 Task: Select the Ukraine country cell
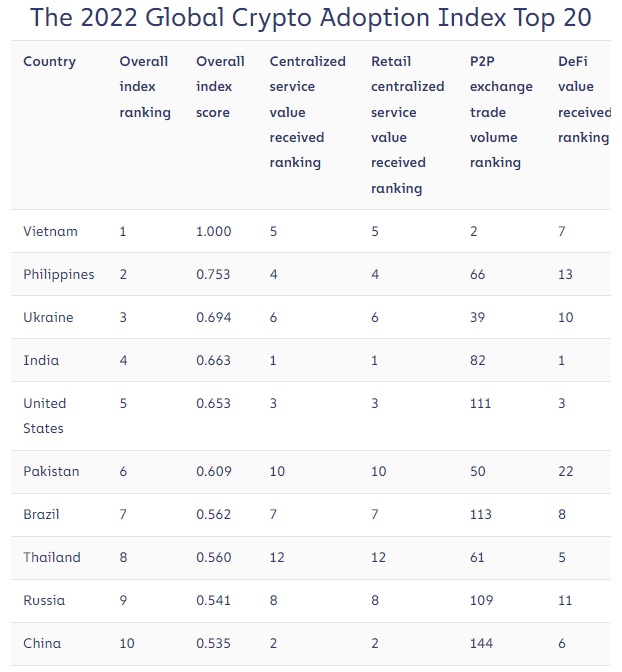(x=48, y=318)
